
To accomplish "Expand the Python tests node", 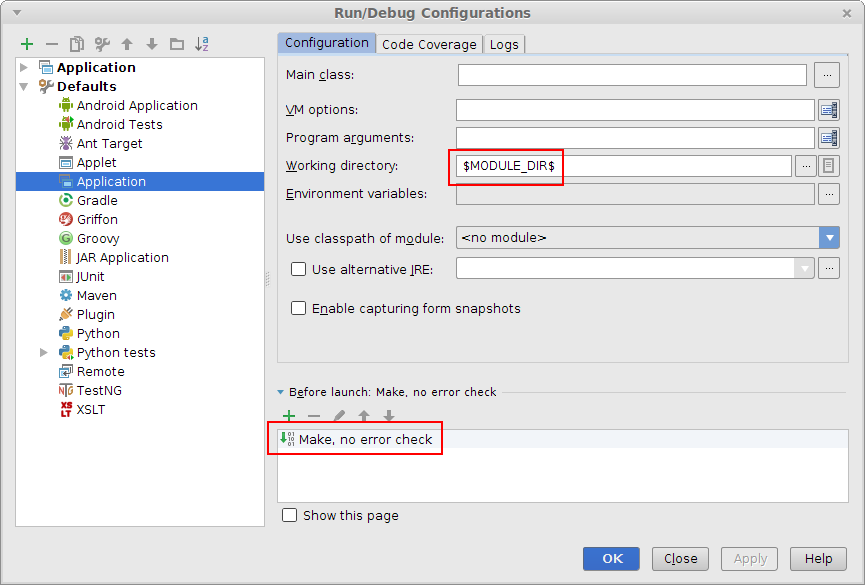I will [44, 353].
